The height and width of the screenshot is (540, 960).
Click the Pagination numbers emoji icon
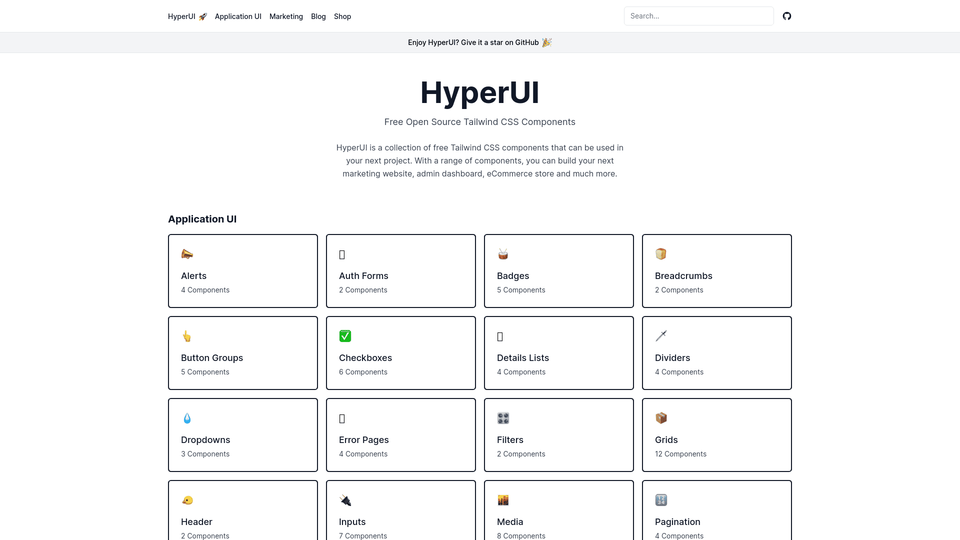[661, 500]
